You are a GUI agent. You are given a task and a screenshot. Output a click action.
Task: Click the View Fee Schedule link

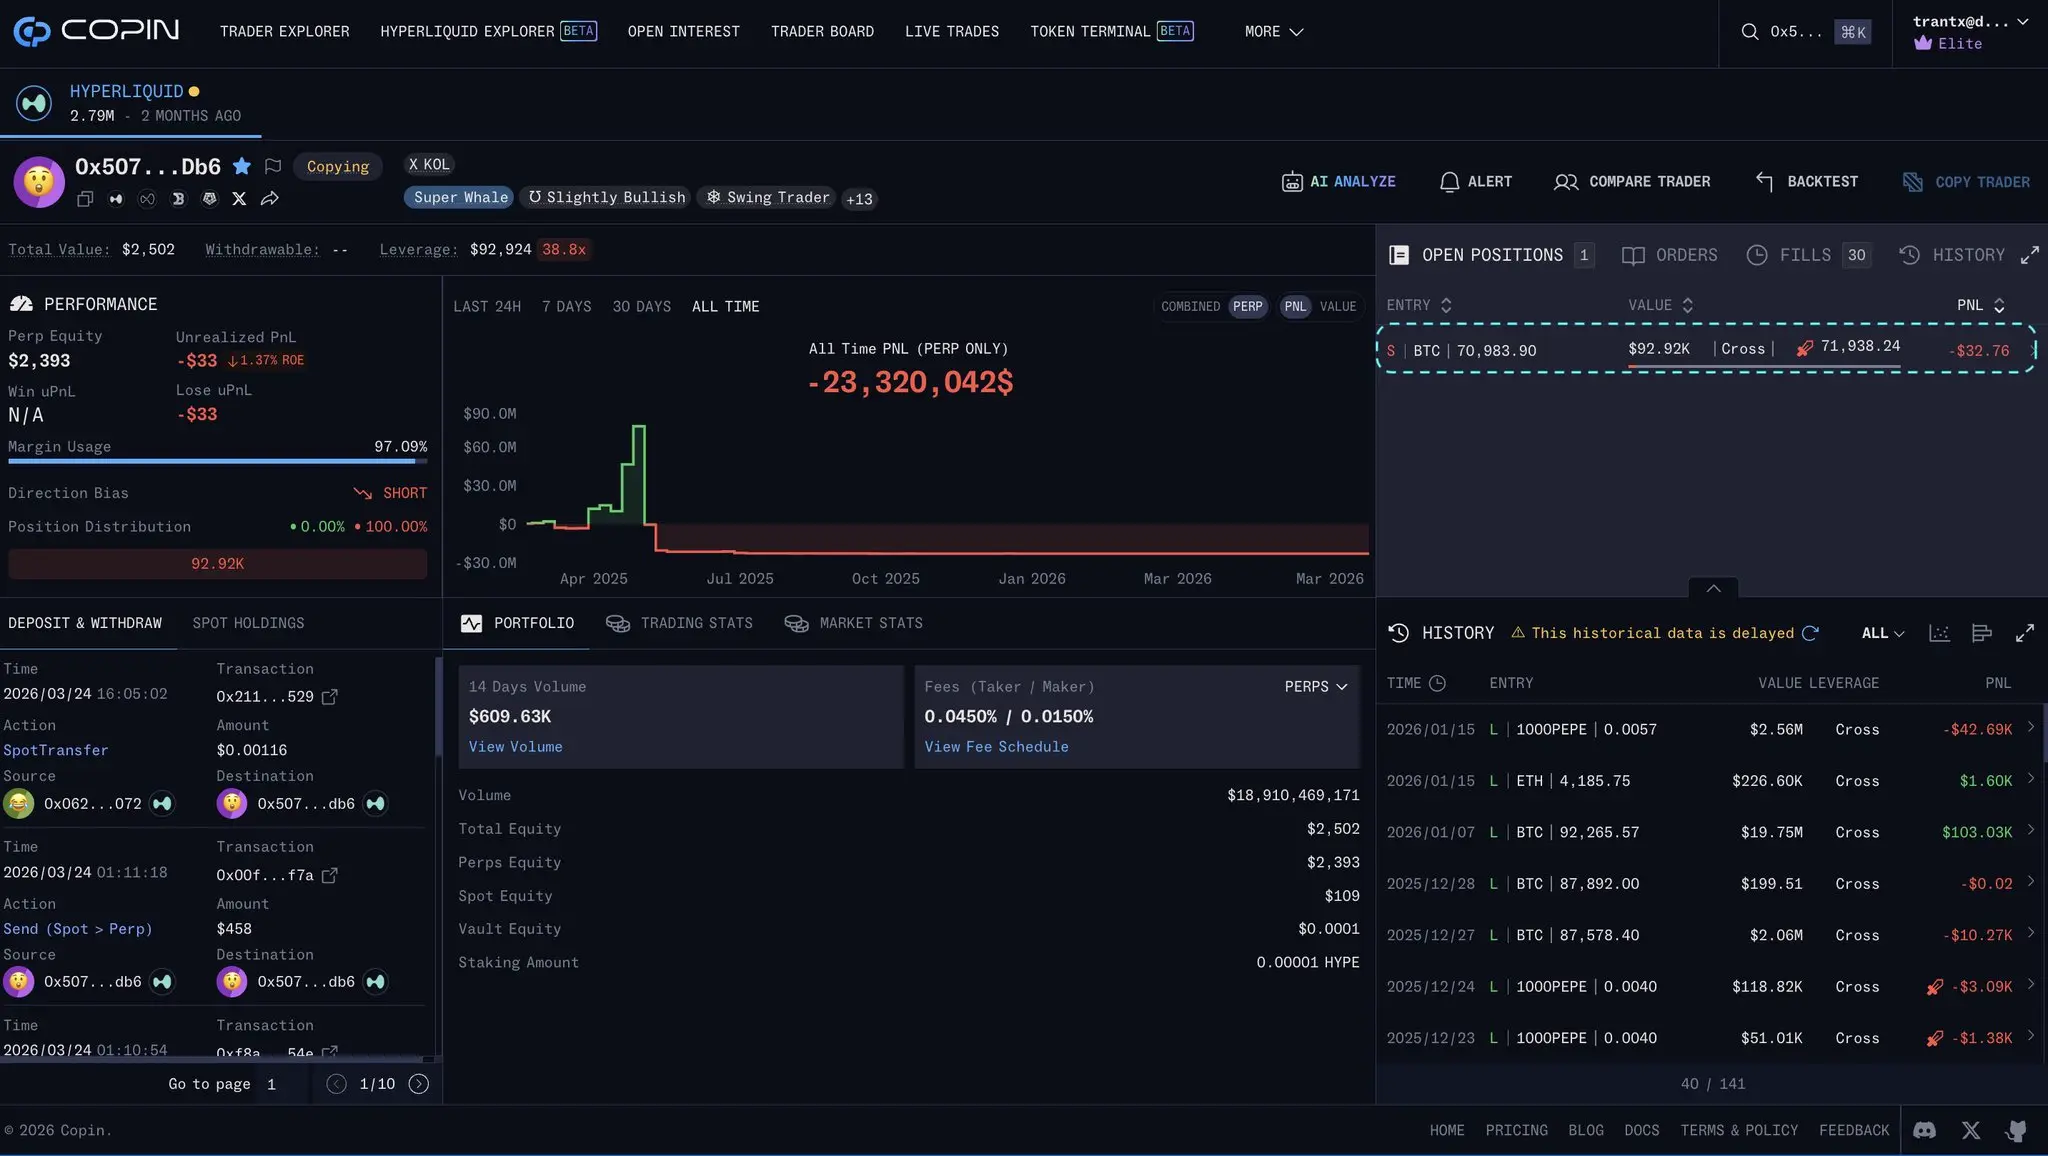[996, 747]
